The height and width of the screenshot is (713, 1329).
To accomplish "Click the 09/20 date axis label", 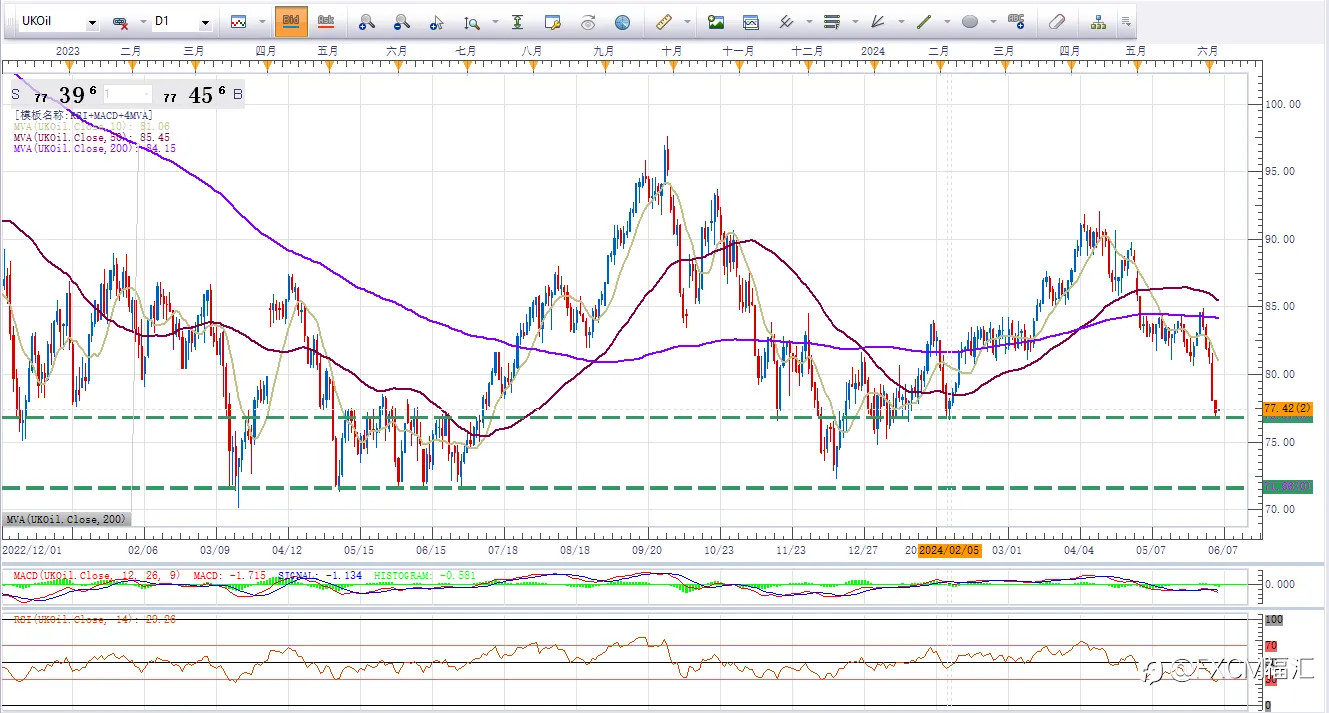I will pos(648,550).
